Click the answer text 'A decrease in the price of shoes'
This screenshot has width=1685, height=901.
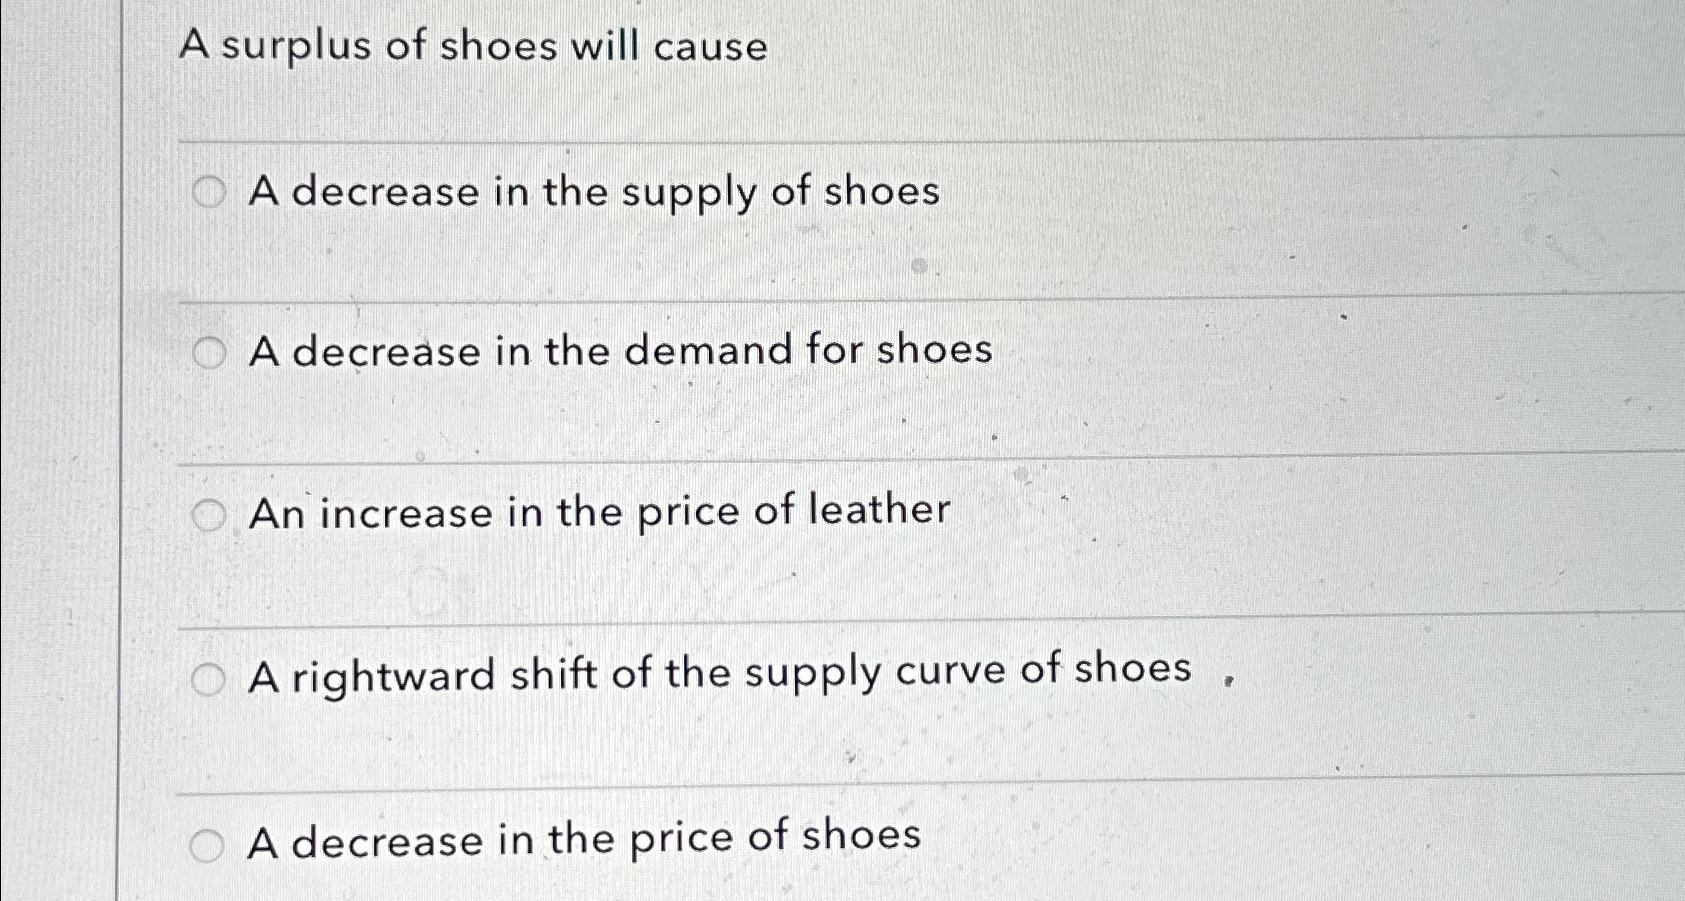point(585,841)
